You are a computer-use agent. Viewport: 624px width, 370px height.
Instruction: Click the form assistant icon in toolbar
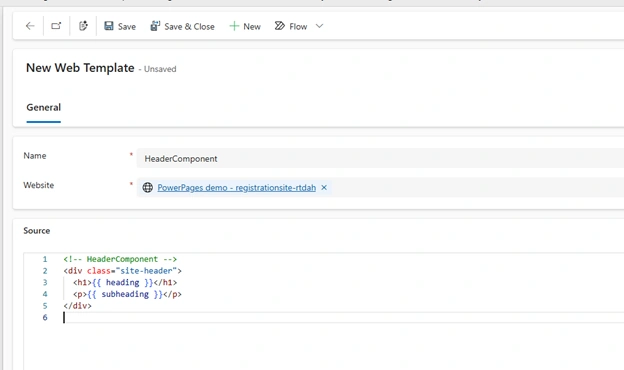(x=83, y=26)
